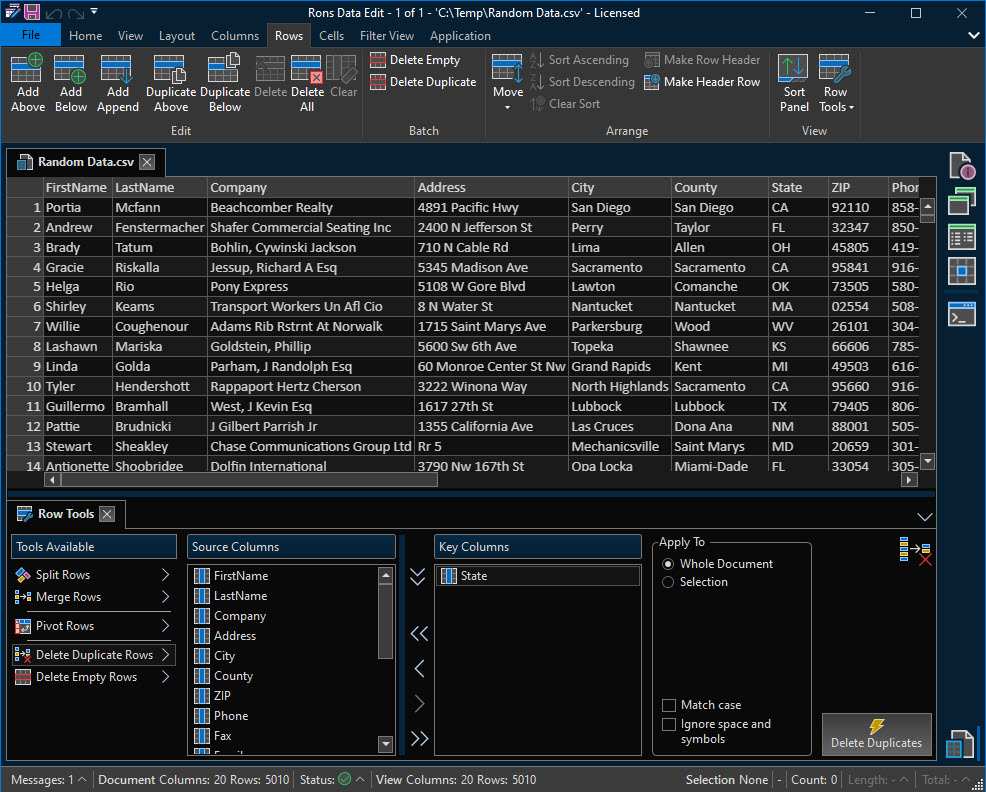Viewport: 986px width, 792px height.
Task: Check Ignore space and symbols
Action: tap(669, 724)
